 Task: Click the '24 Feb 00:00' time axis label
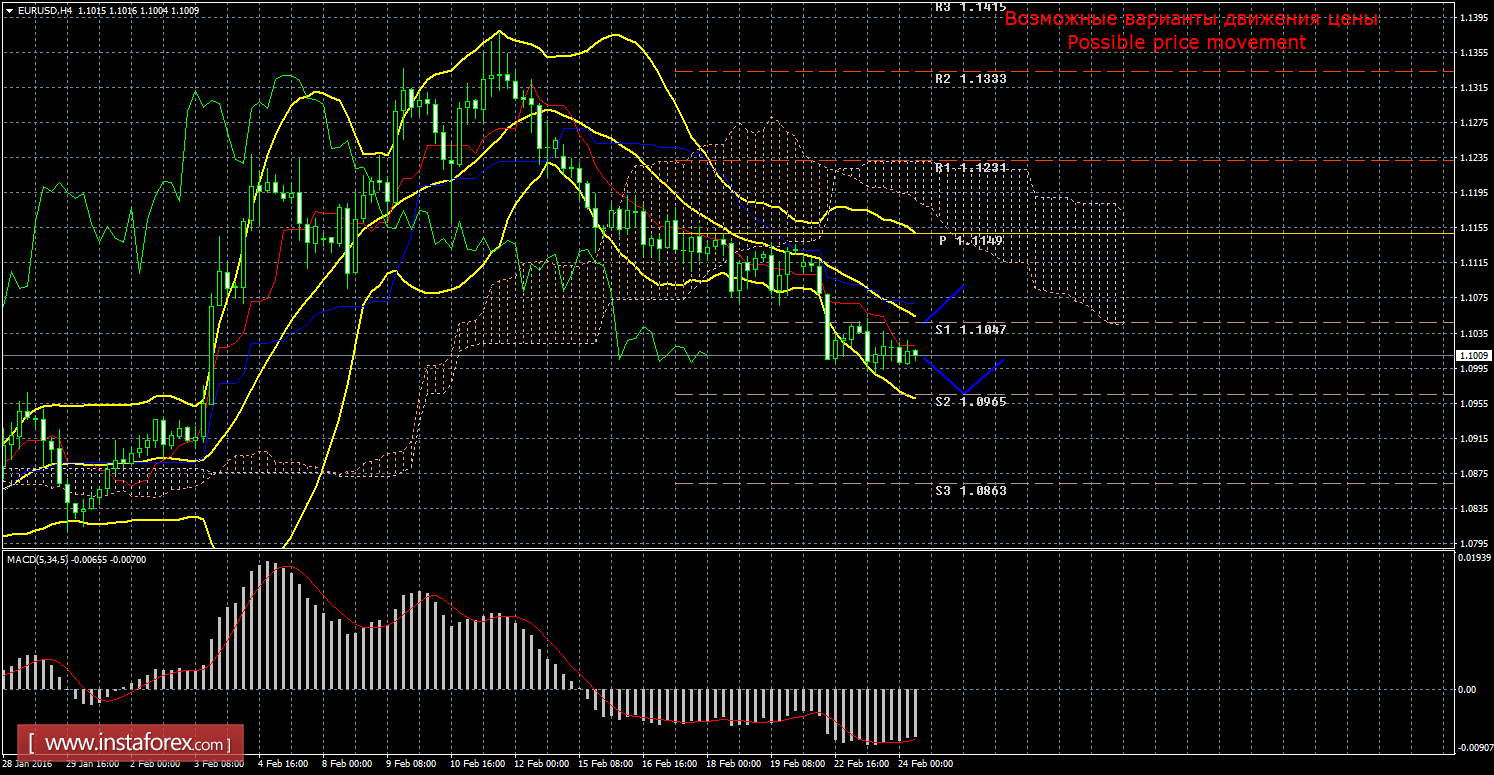click(927, 764)
